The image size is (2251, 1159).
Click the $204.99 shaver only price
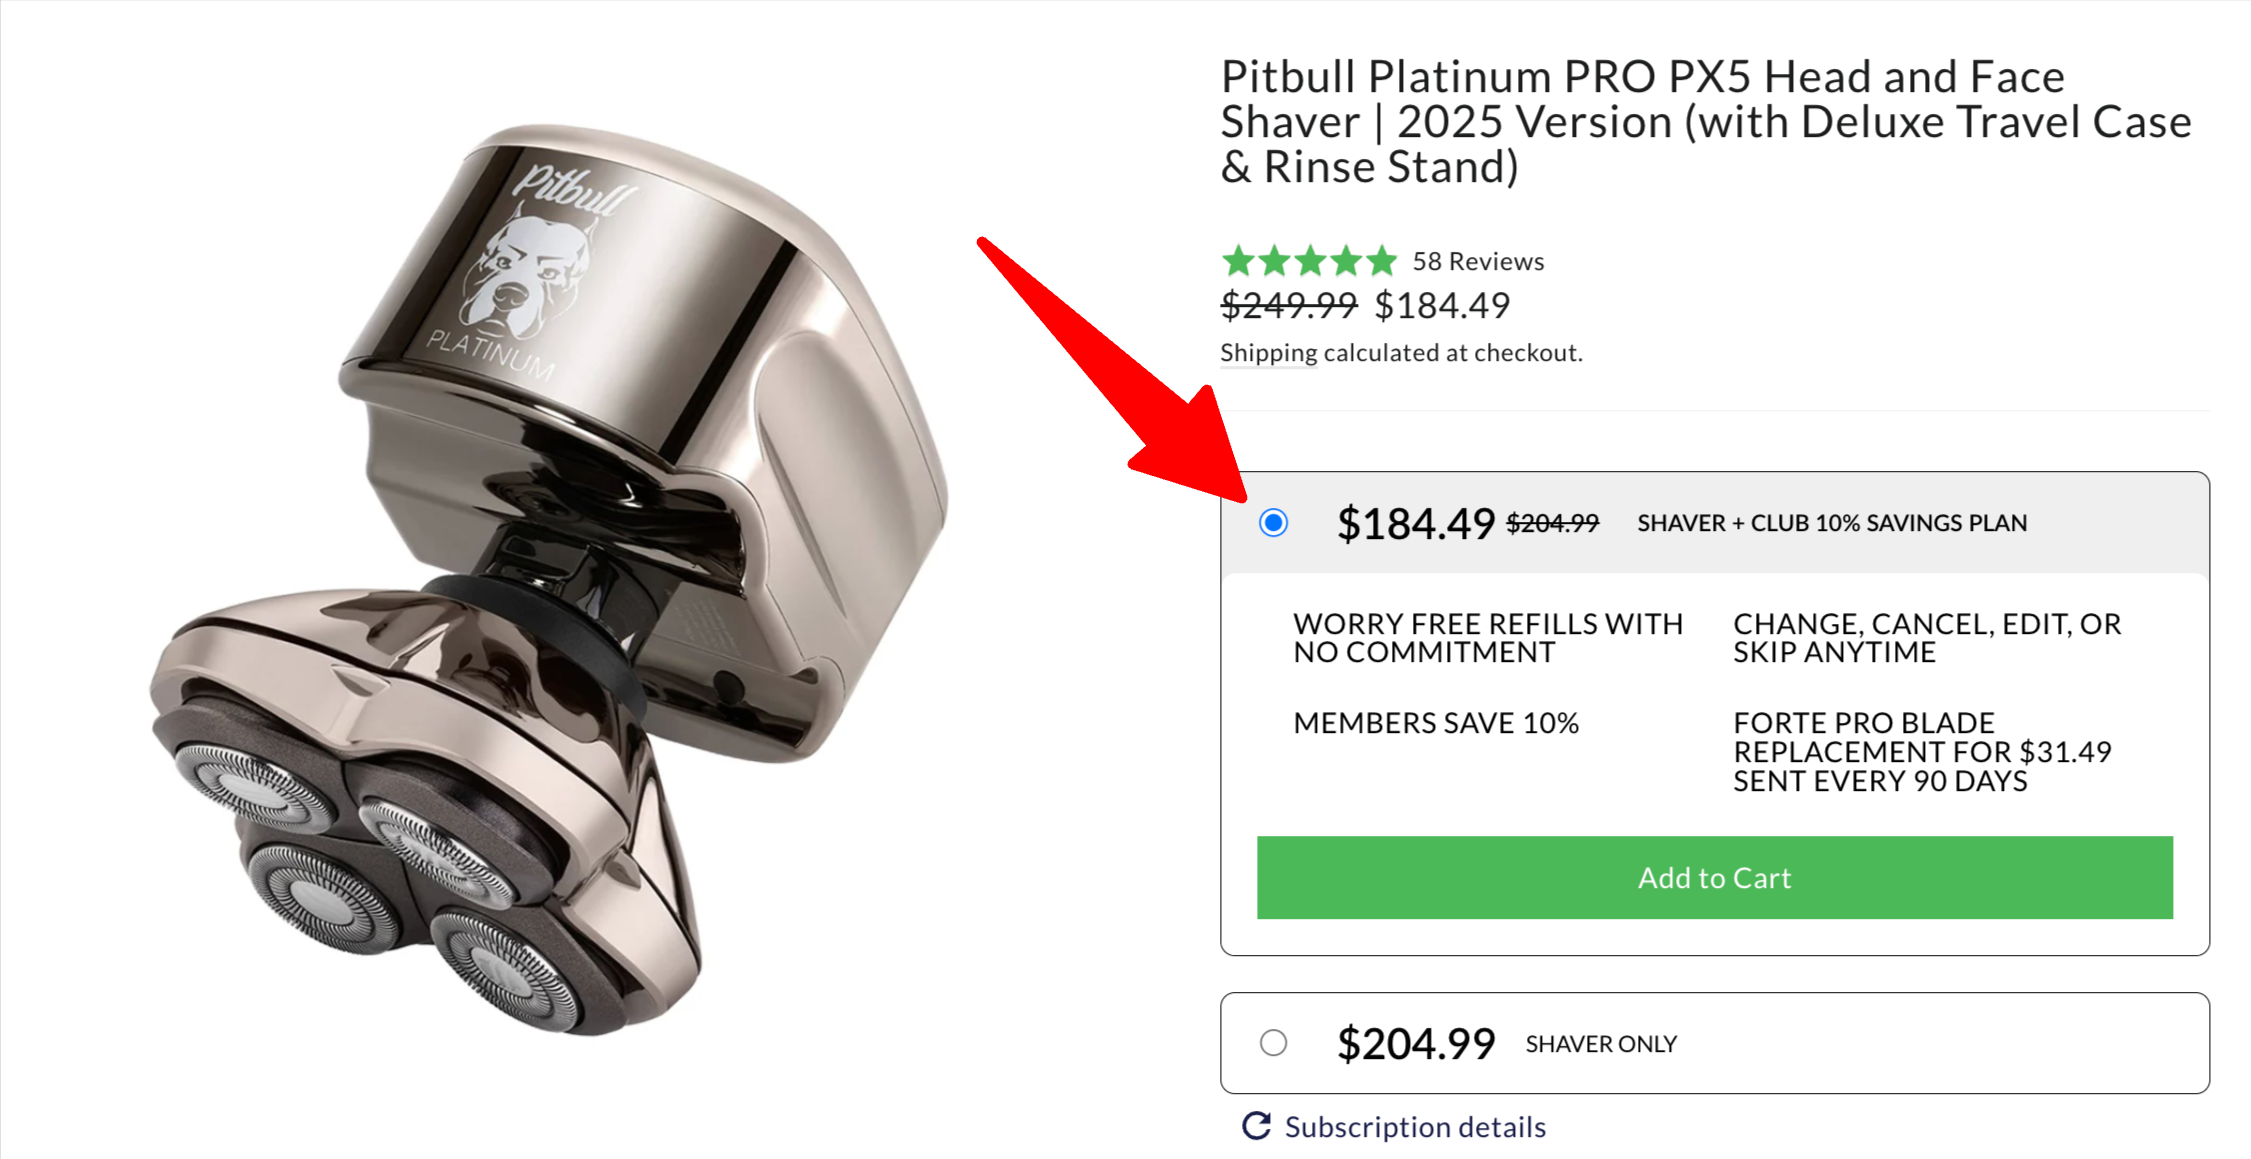[x=1415, y=1044]
